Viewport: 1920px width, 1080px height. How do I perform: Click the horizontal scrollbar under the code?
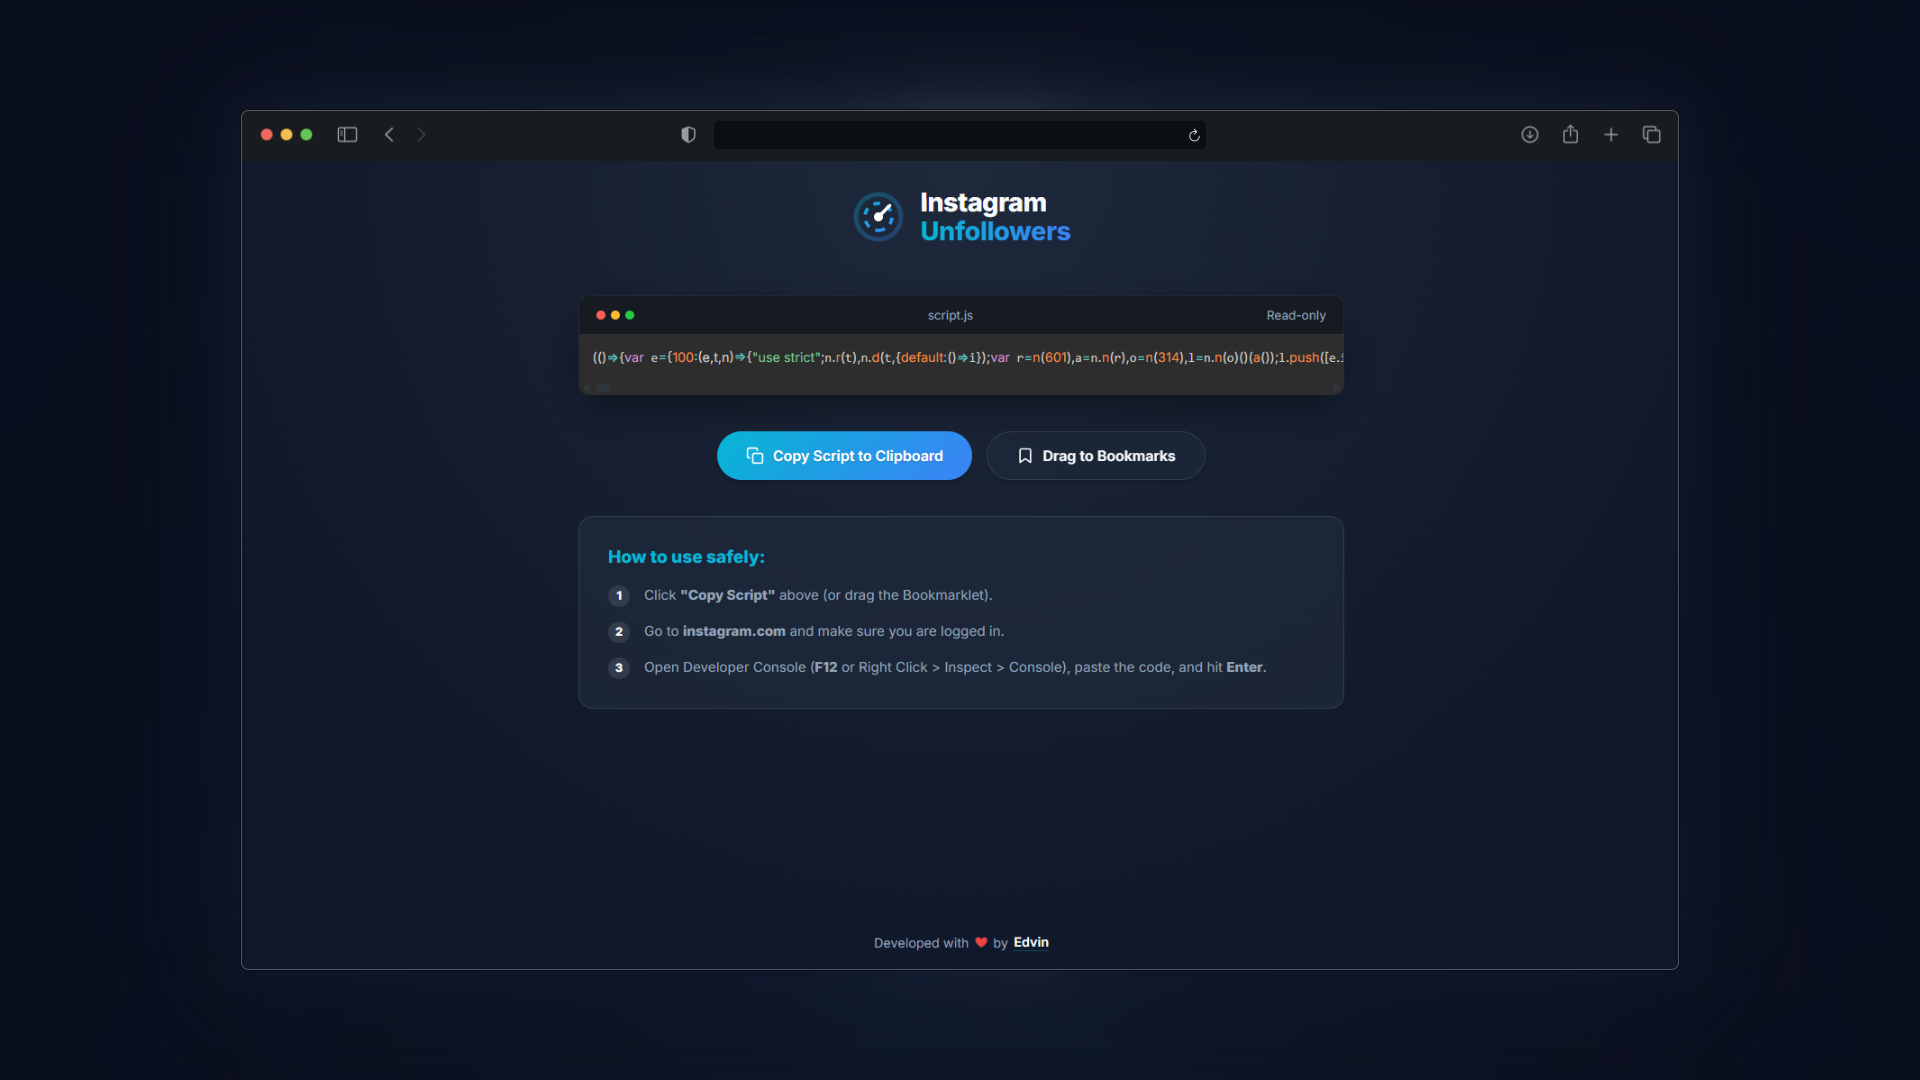(603, 388)
